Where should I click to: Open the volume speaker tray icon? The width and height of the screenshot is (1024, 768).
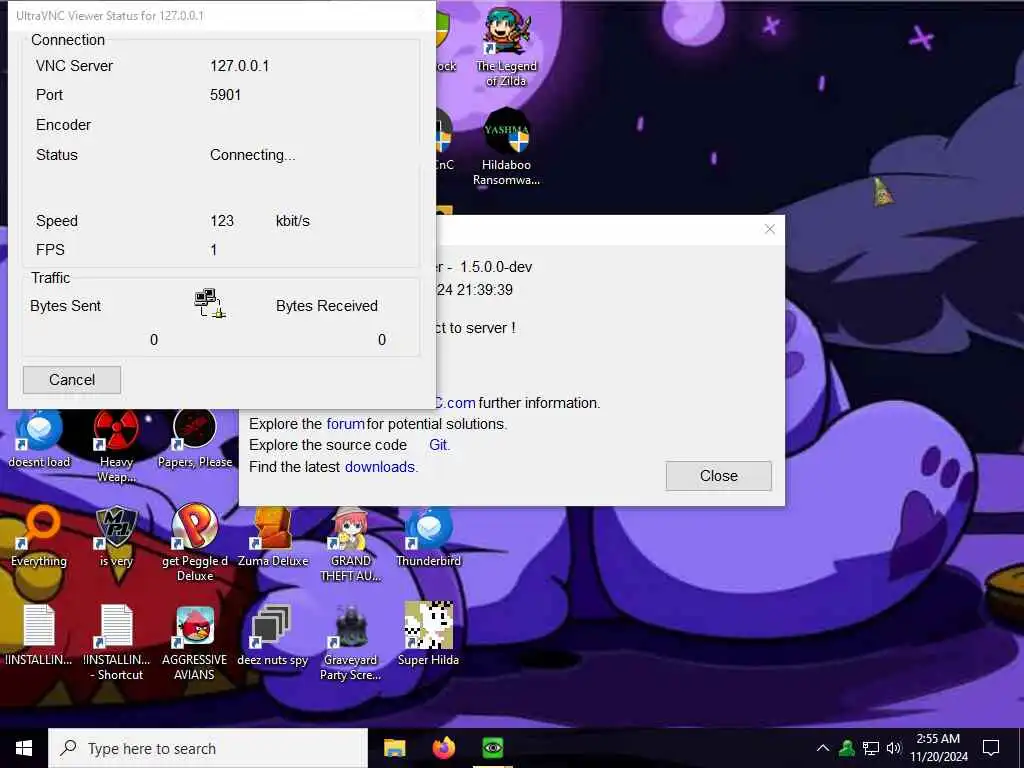point(893,748)
